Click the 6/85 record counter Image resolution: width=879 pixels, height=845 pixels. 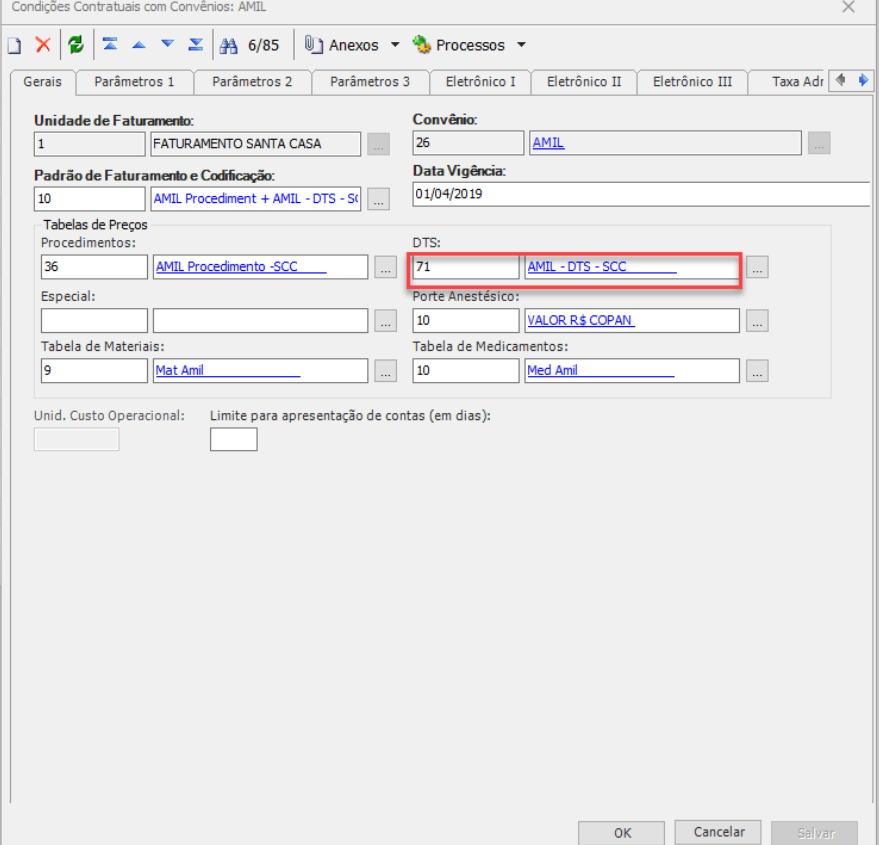(x=263, y=45)
